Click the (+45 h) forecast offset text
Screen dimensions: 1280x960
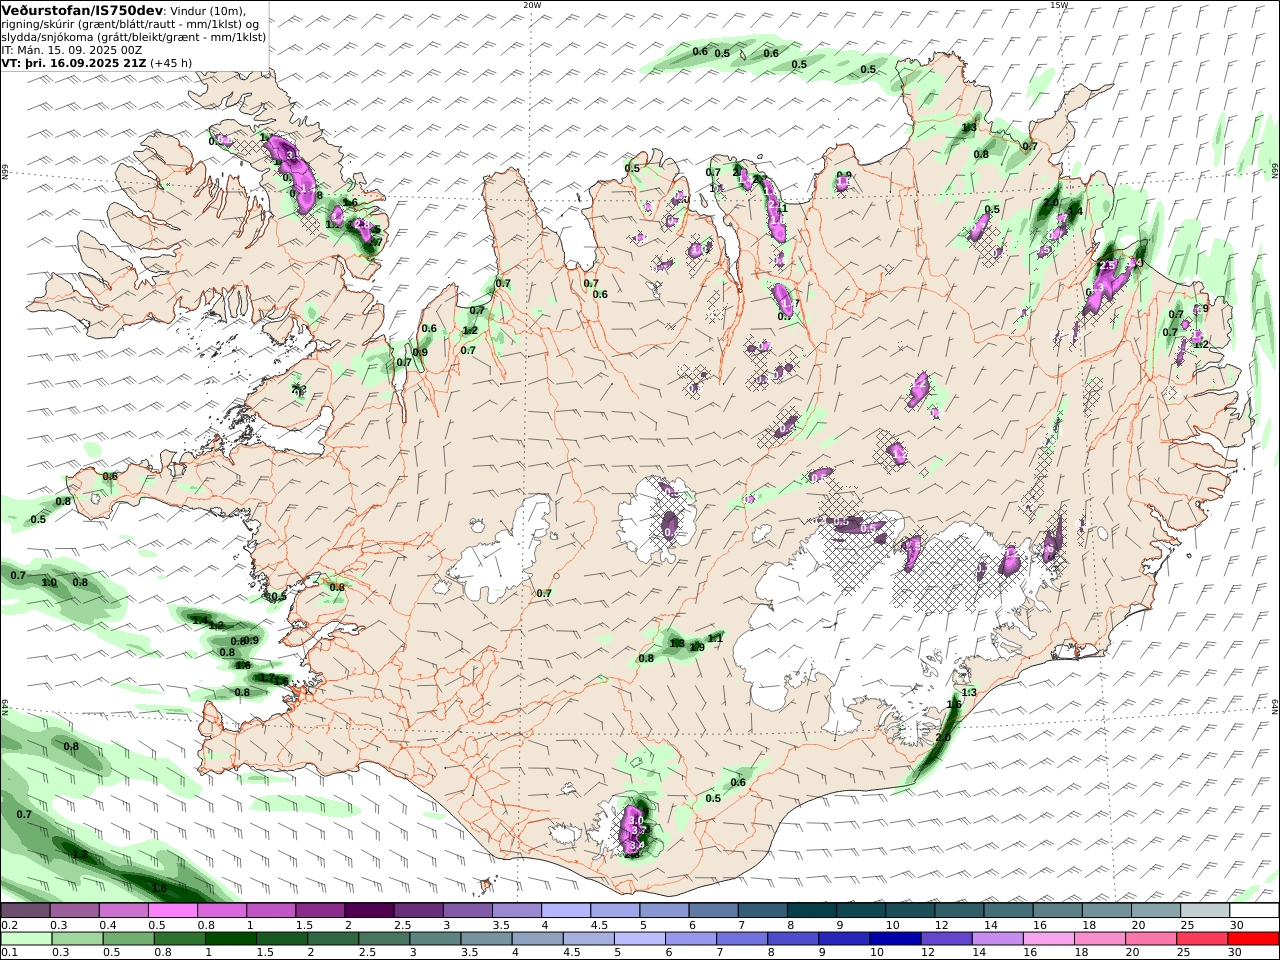(171, 62)
